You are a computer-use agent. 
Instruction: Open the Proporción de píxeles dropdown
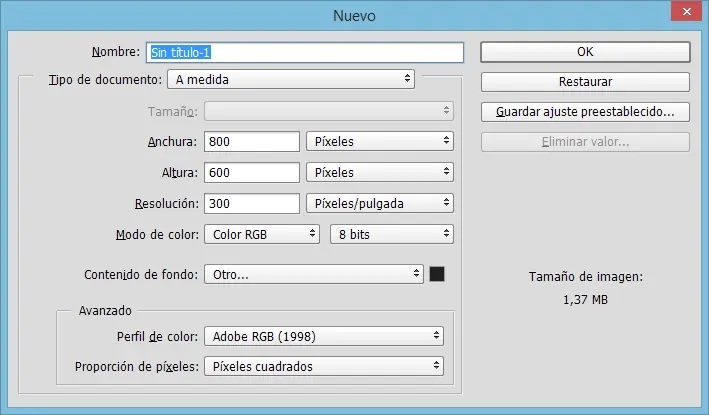click(324, 366)
